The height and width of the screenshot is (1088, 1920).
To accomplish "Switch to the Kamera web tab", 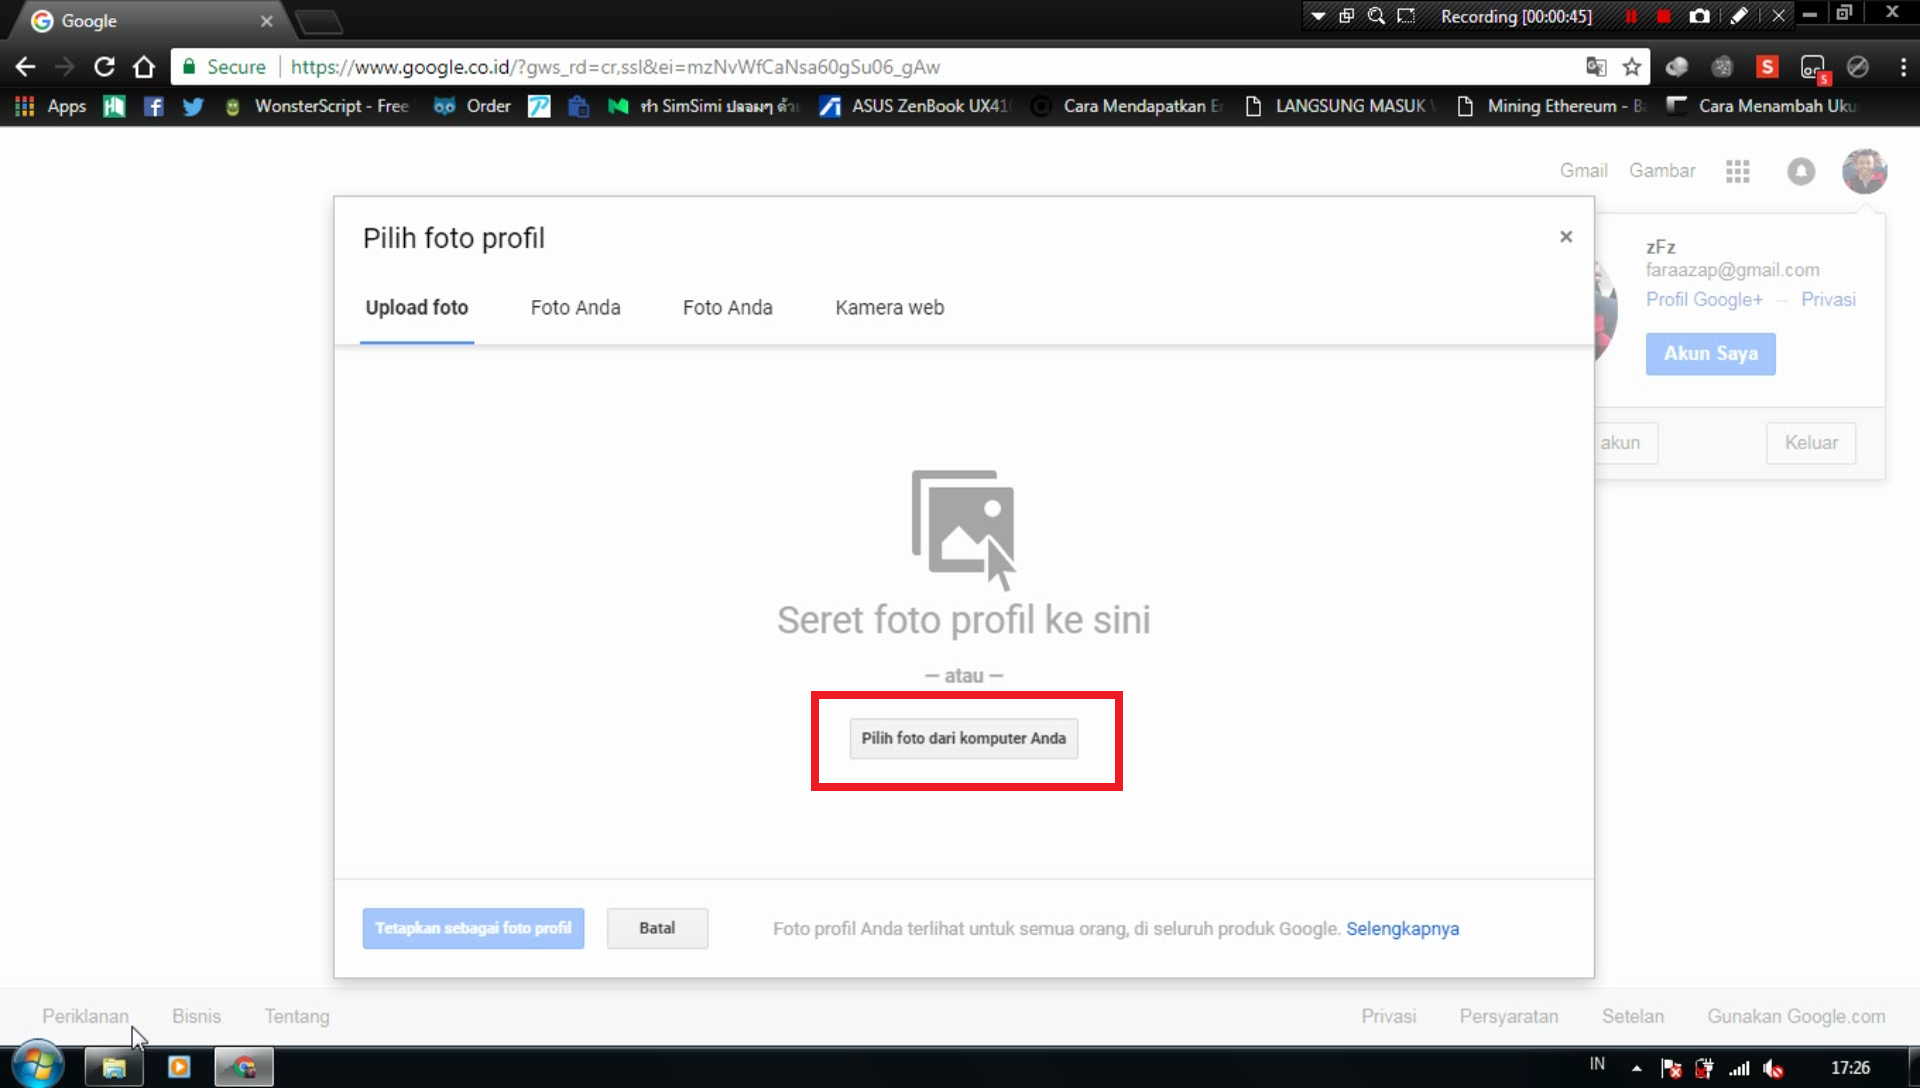I will tap(889, 308).
